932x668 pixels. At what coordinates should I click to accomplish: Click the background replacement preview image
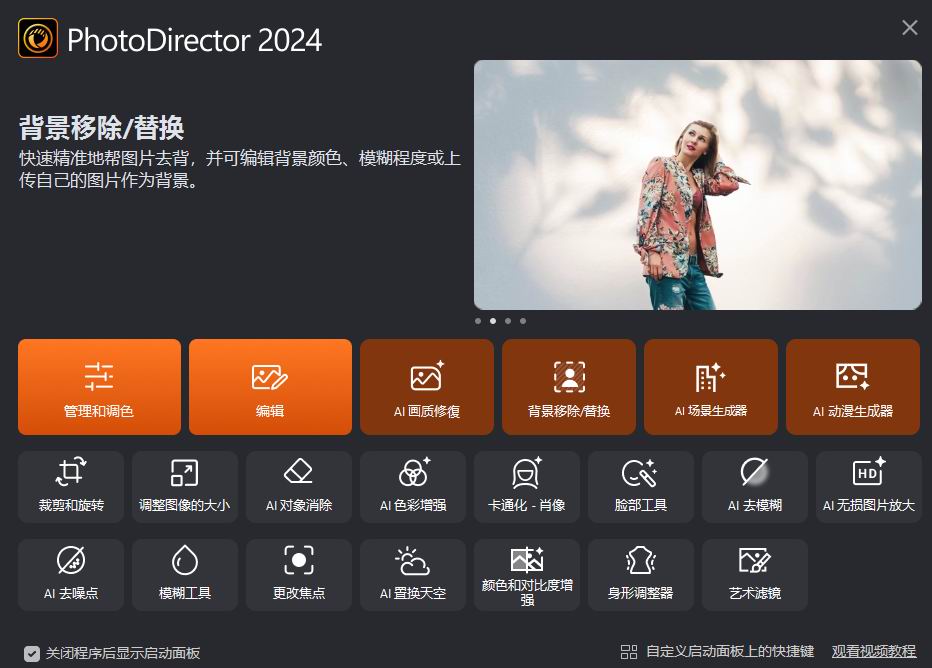tap(698, 185)
